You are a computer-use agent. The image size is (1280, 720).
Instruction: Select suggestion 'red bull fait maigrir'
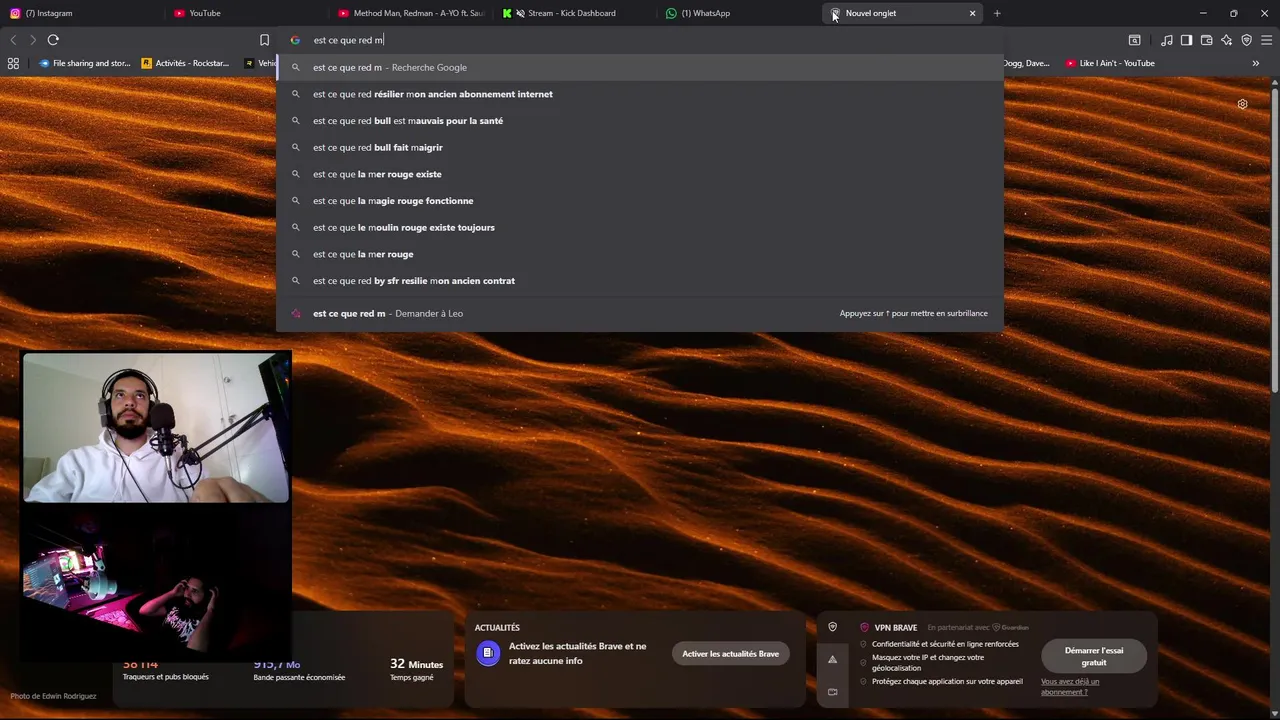[640, 147]
